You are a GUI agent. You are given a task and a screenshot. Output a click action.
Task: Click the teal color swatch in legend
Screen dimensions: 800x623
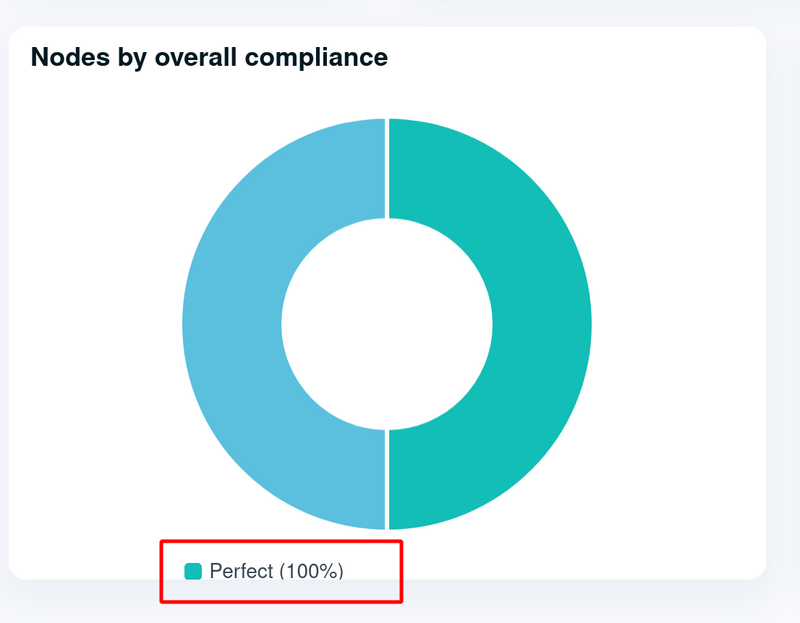(x=193, y=571)
